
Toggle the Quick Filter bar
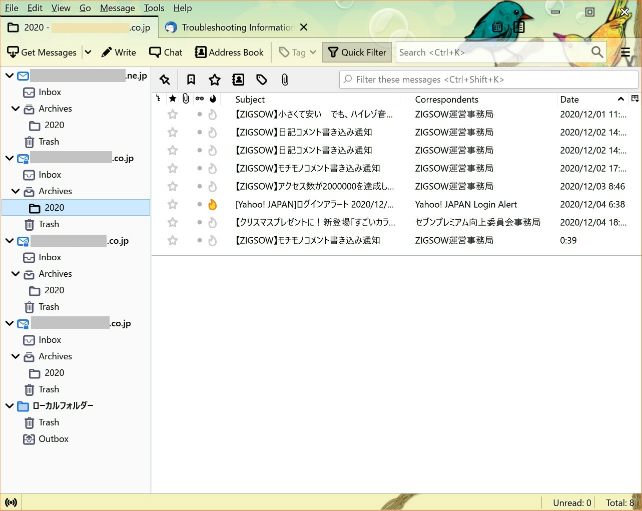(357, 52)
